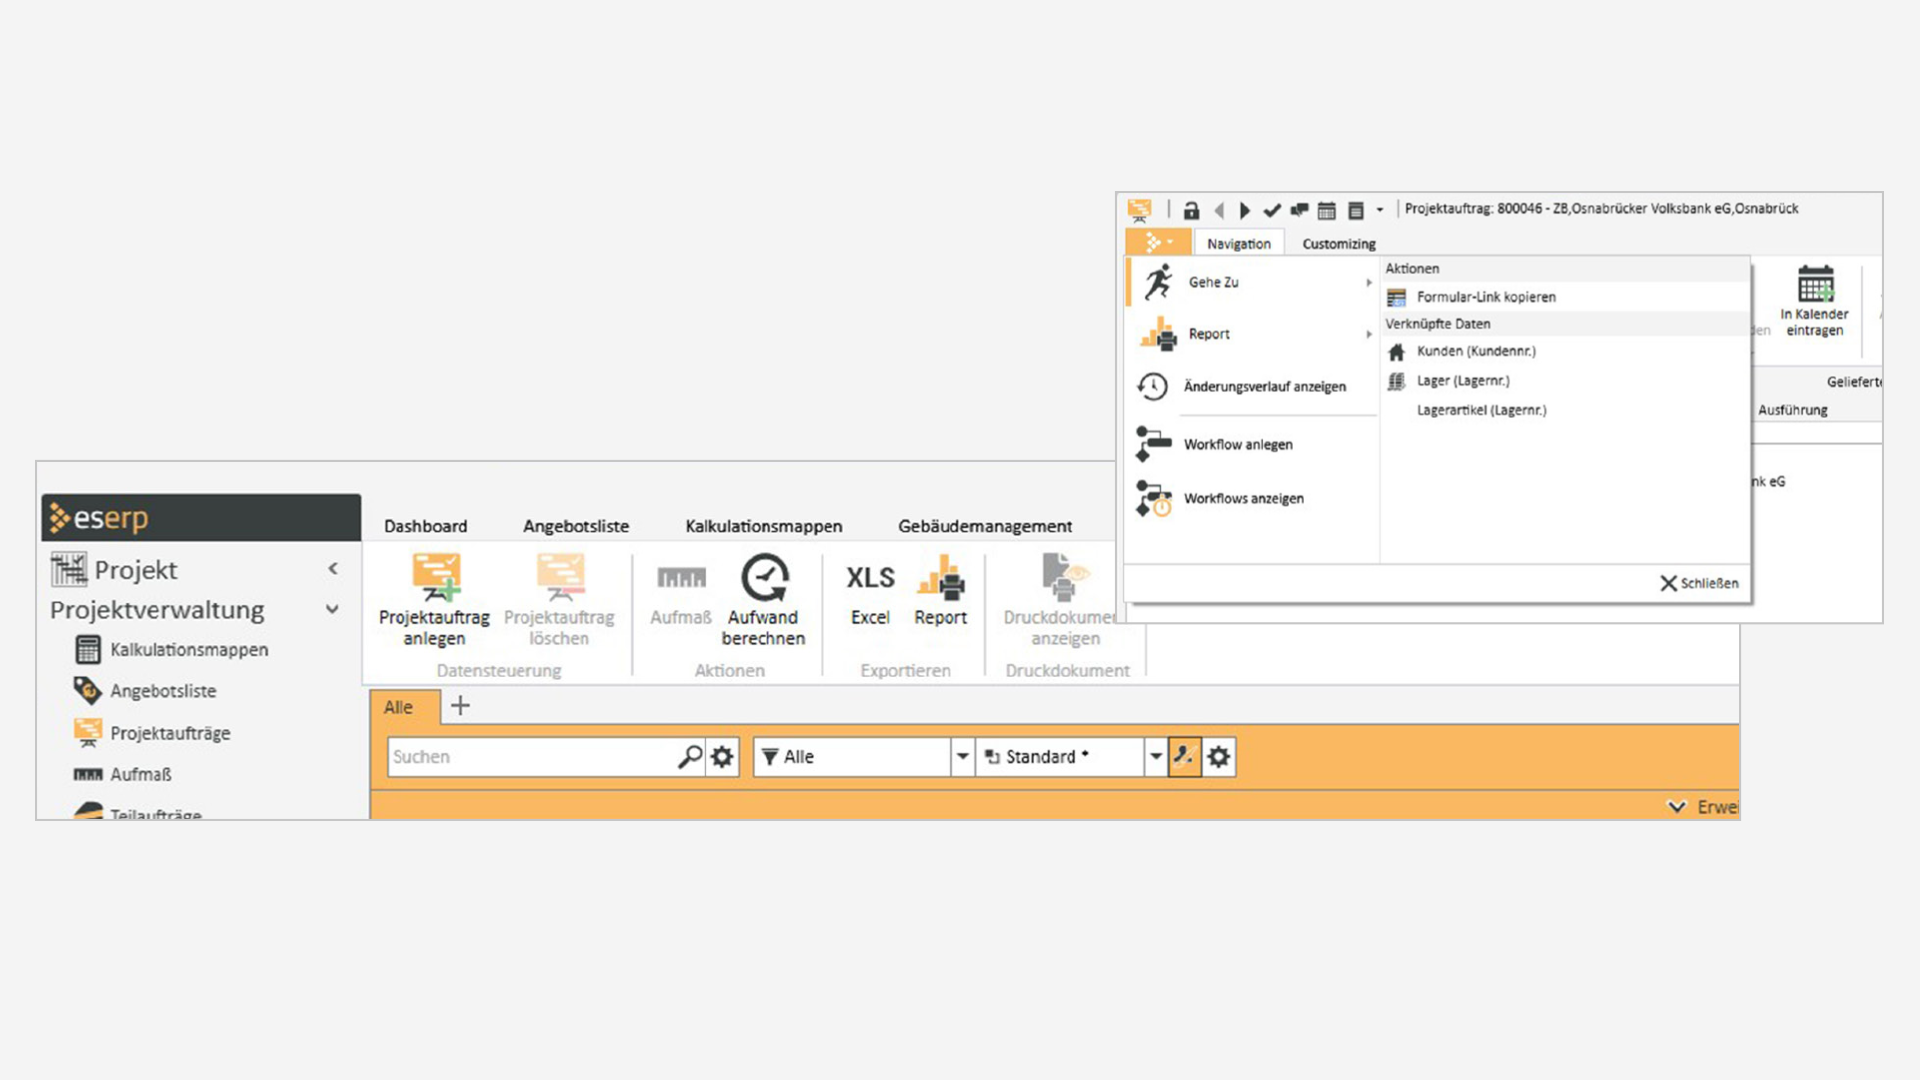Image resolution: width=1920 pixels, height=1080 pixels.
Task: Click the Ausführung column header
Action: [1793, 410]
